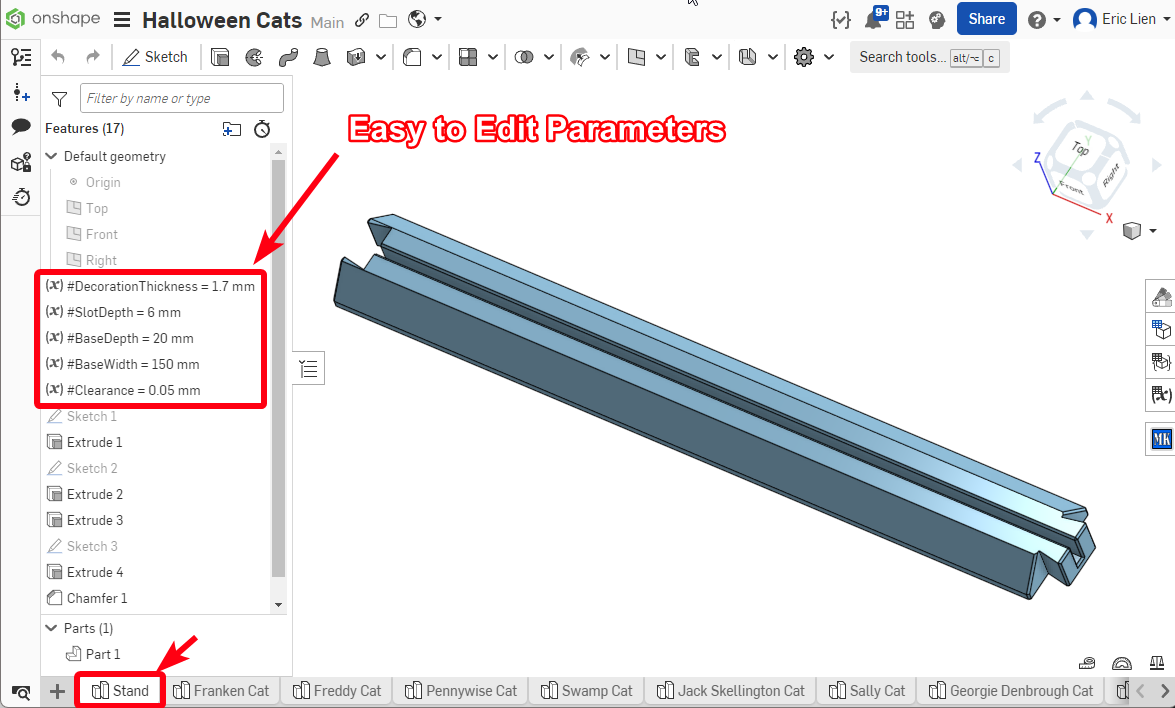Open the stopwatch history icon on left sidebar
The width and height of the screenshot is (1175, 708).
22,197
